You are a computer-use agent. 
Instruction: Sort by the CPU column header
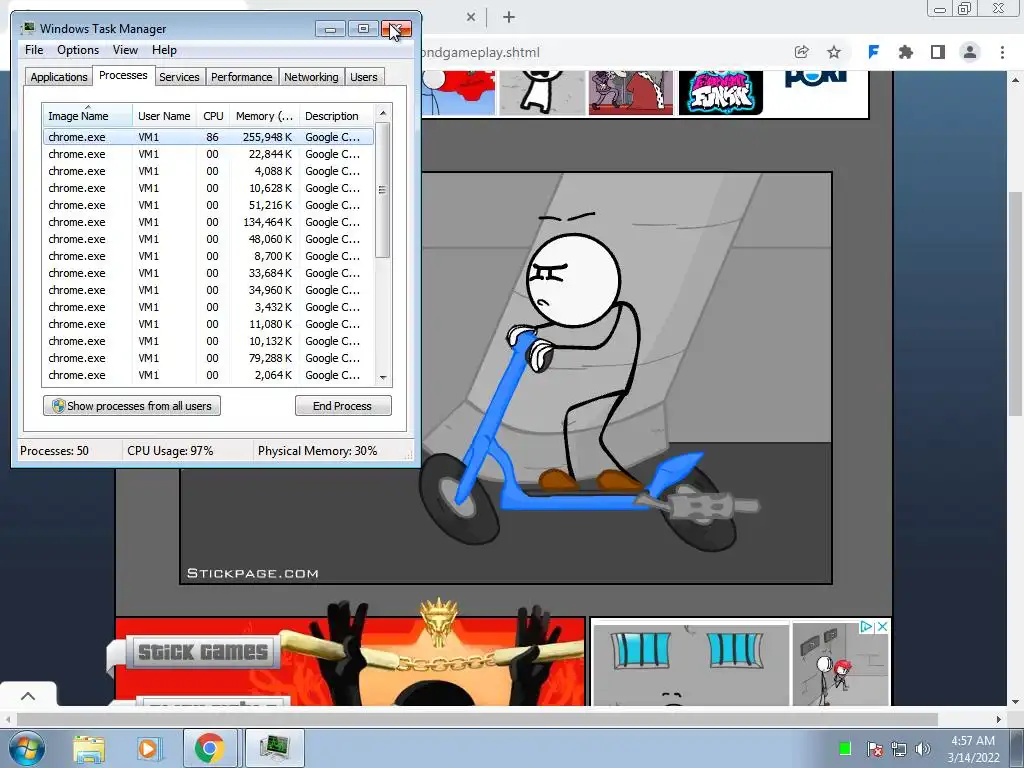tap(213, 116)
